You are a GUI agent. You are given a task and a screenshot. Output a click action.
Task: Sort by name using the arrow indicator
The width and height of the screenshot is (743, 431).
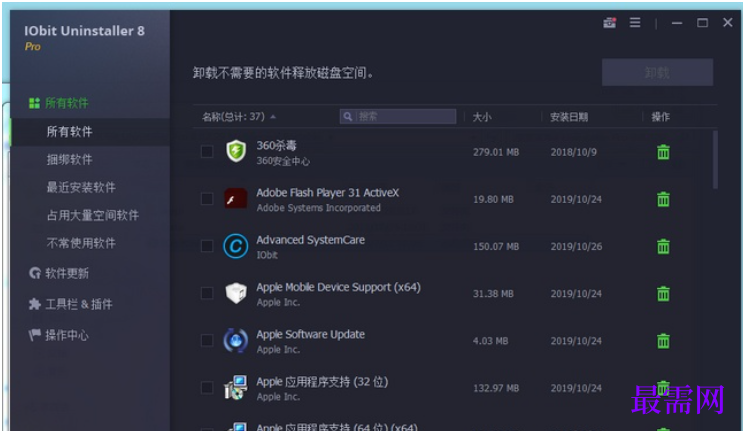[273, 117]
